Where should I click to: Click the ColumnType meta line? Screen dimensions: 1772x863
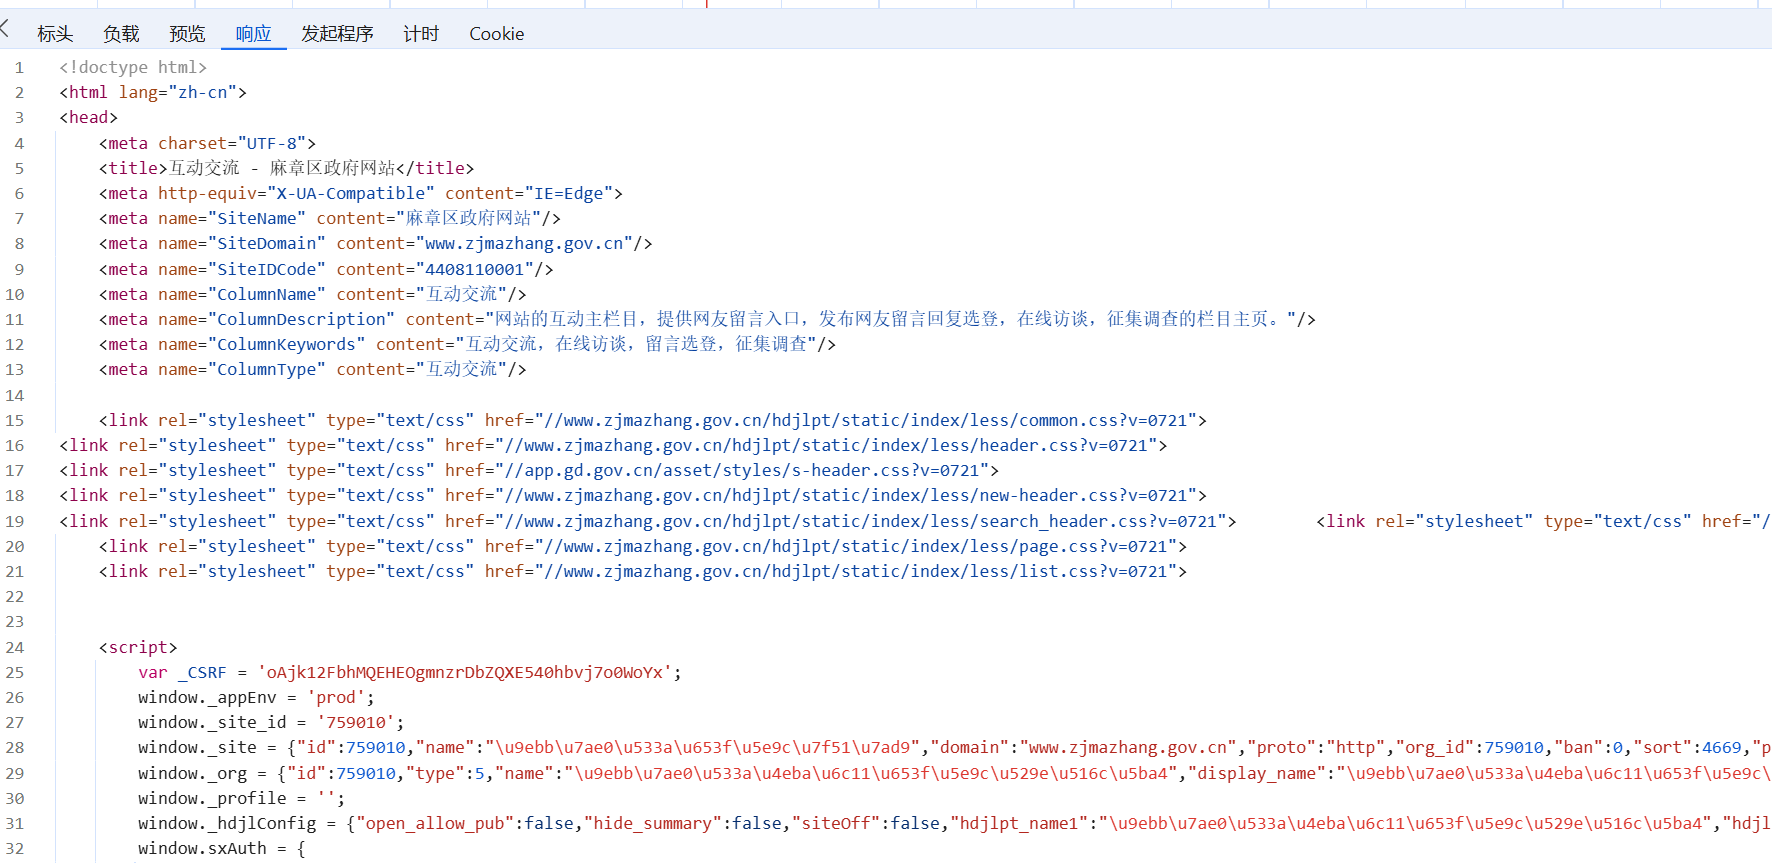pyautogui.click(x=312, y=369)
